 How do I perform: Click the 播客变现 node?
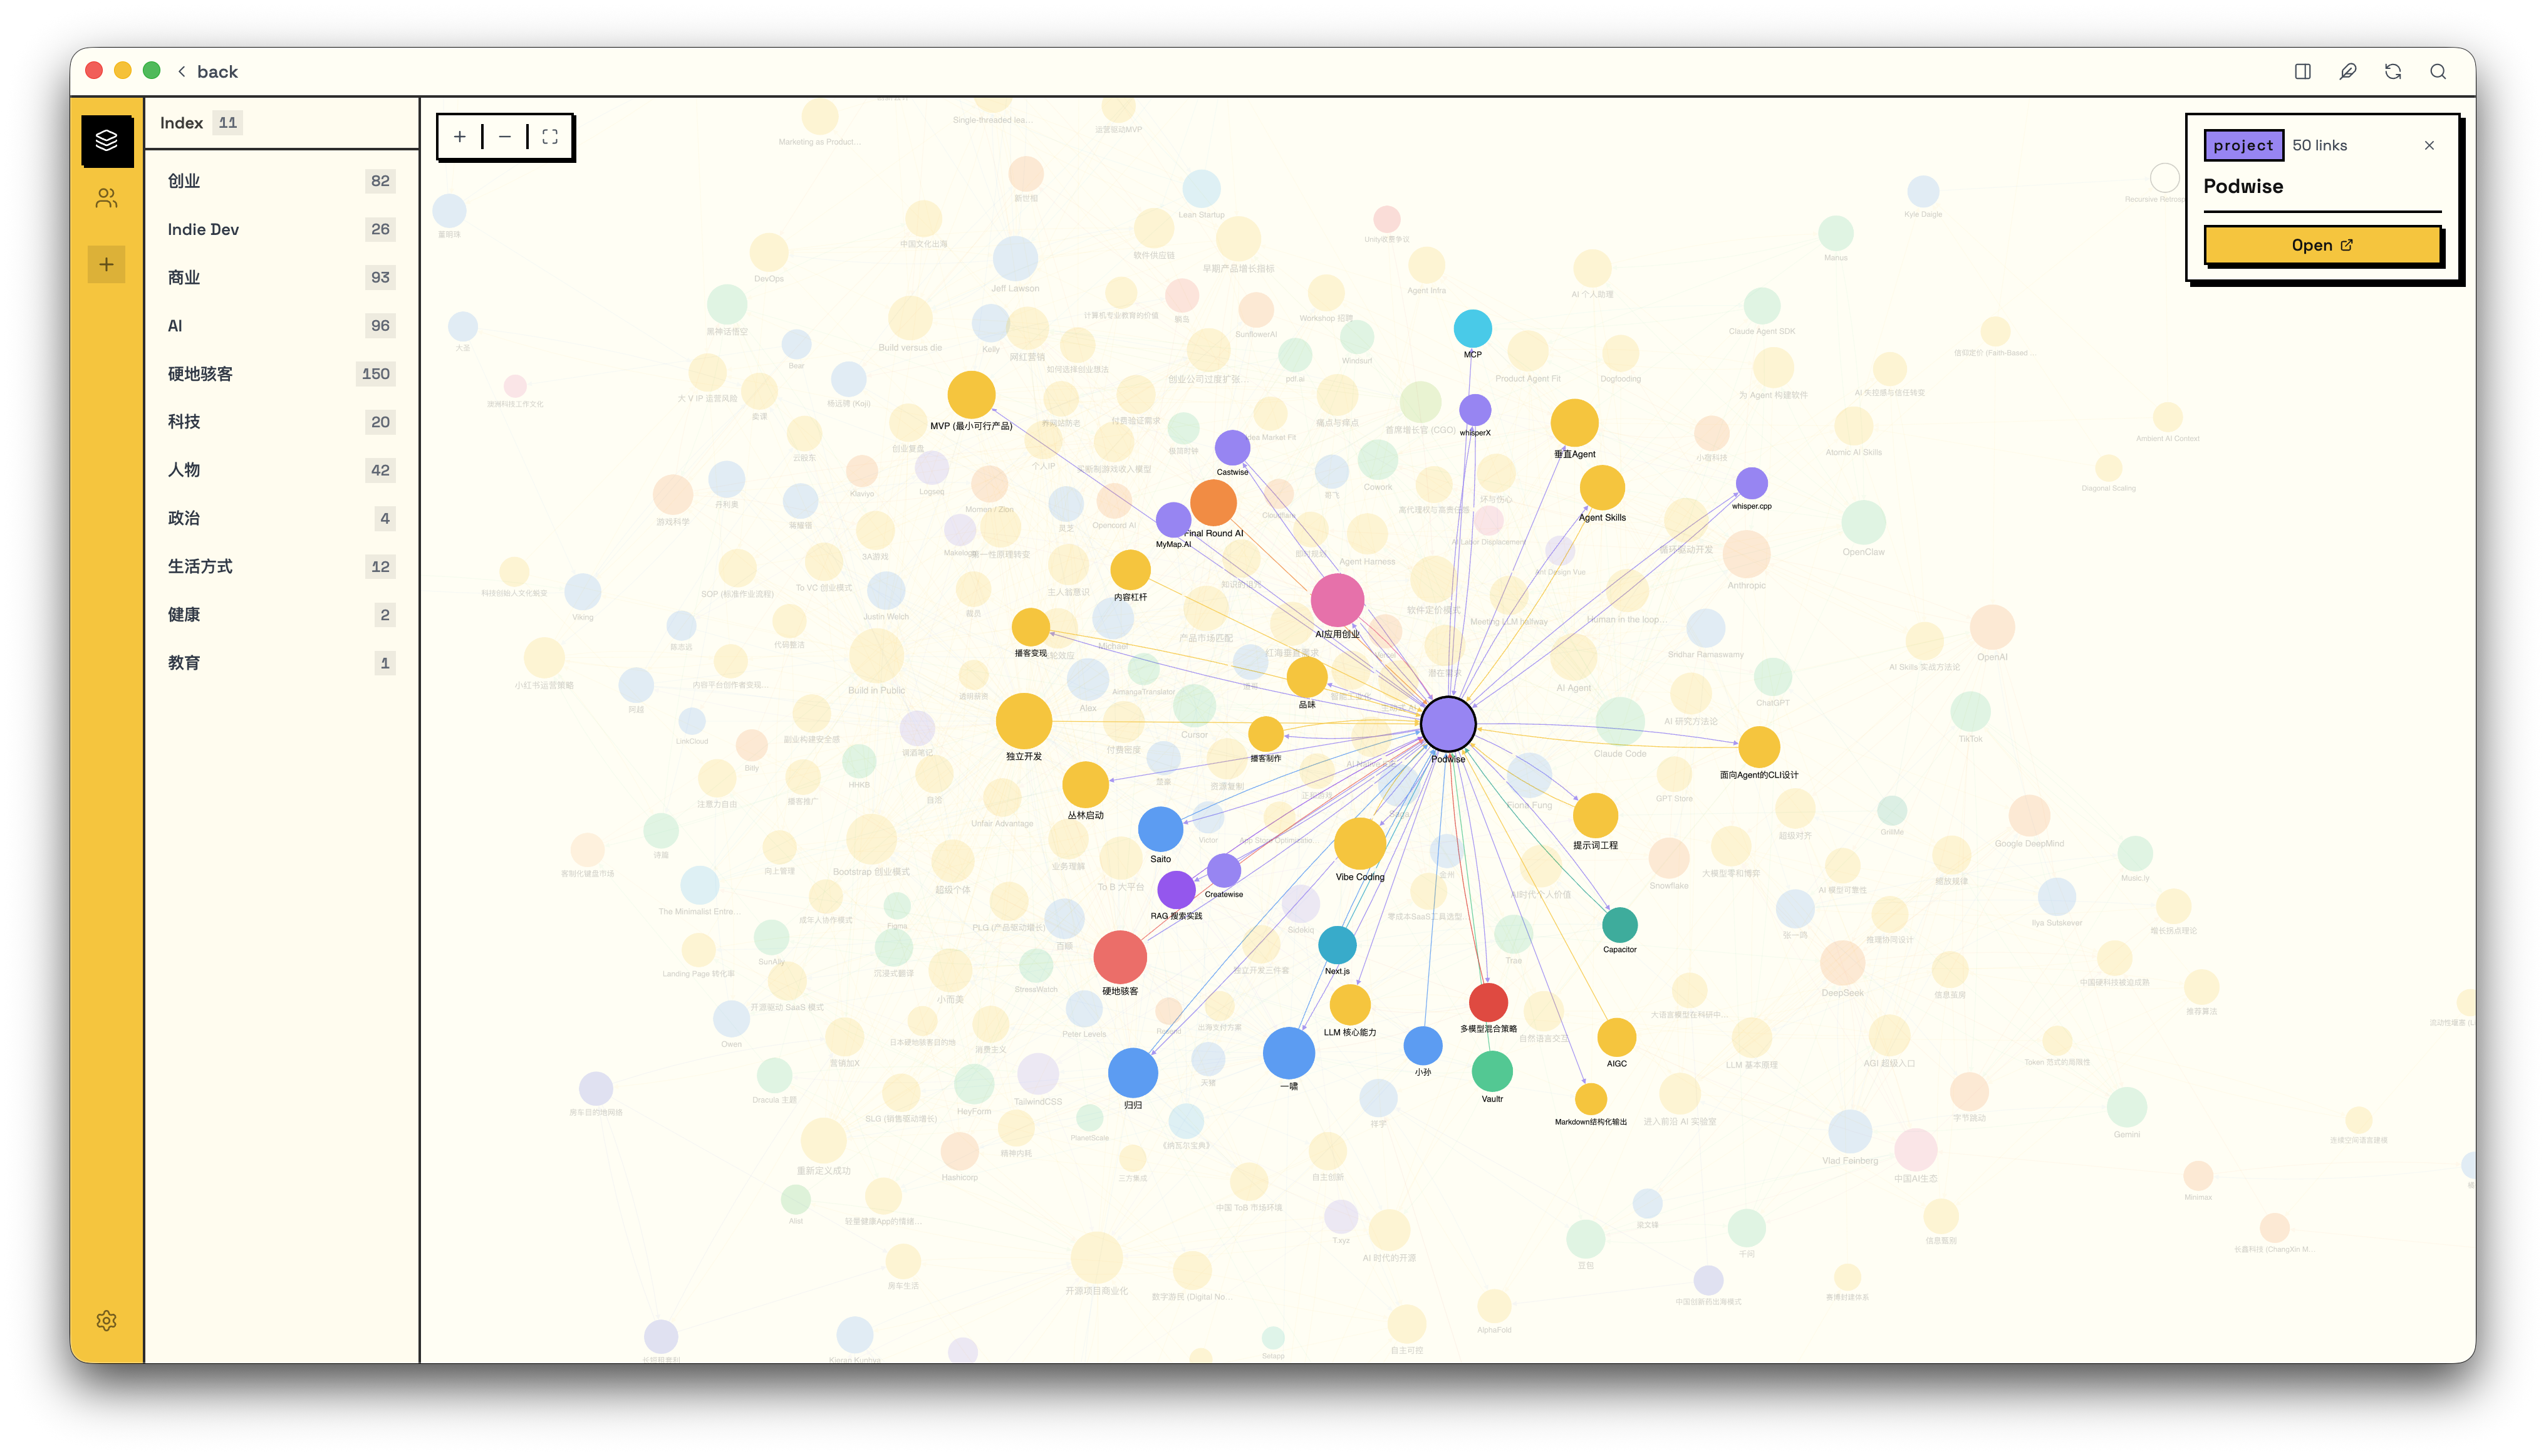pyautogui.click(x=1030, y=628)
